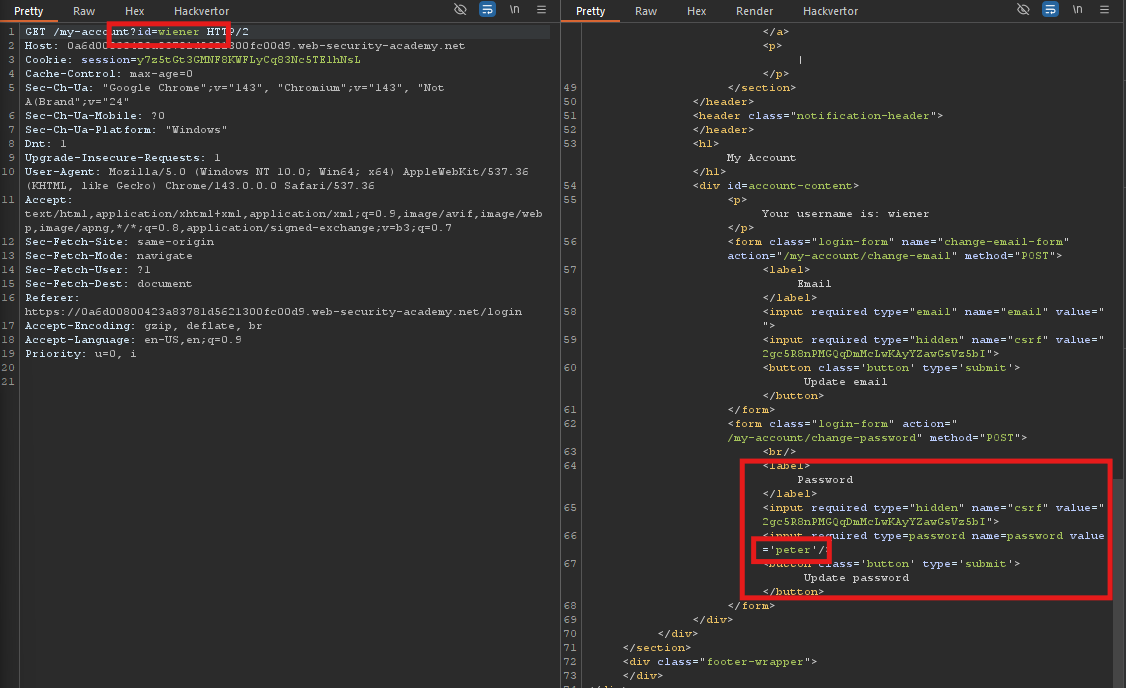Open response pane Hex tab

[x=697, y=11]
